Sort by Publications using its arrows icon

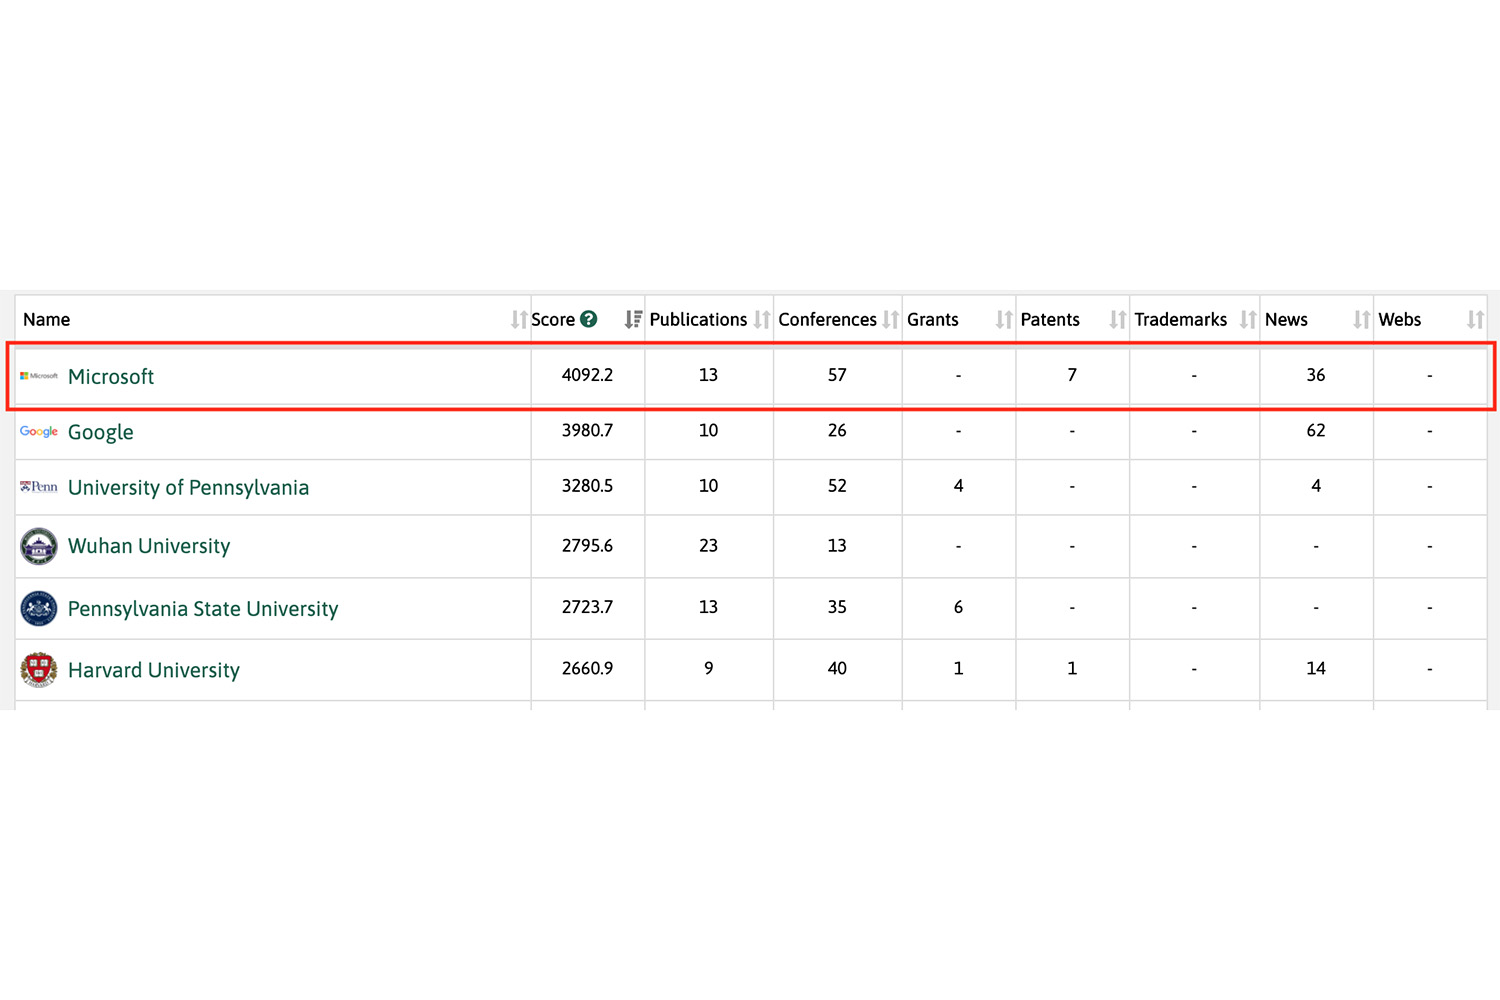762,320
